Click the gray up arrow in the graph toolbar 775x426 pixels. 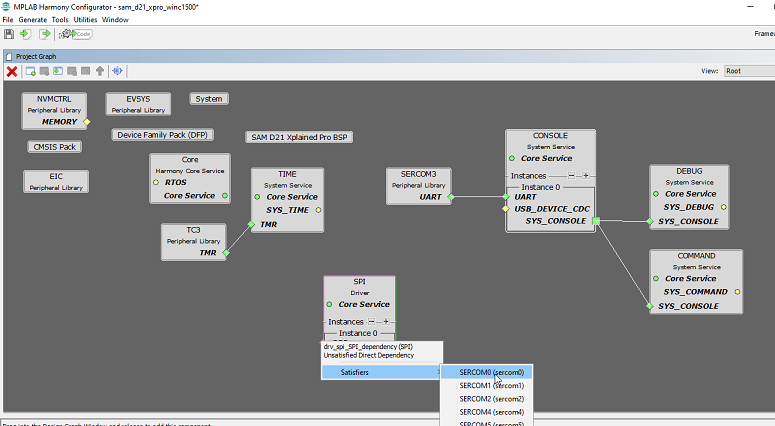[x=100, y=71]
